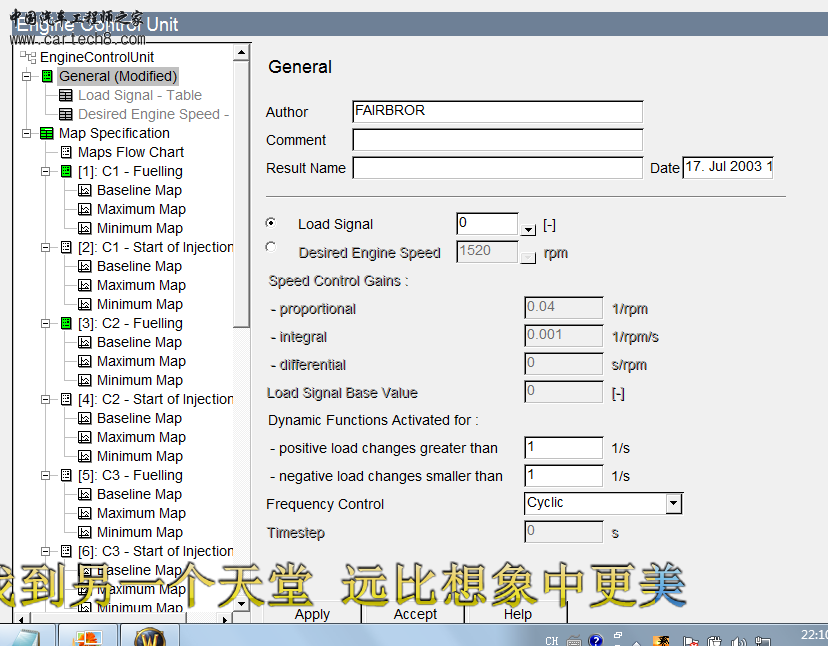Click Maximum Map icon under C1 Start of Injection

point(84,286)
